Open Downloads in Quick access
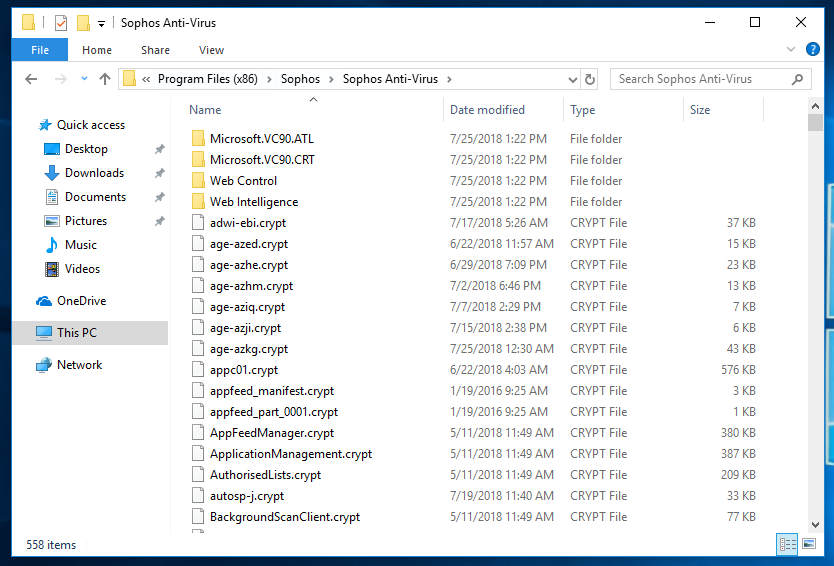 (94, 173)
